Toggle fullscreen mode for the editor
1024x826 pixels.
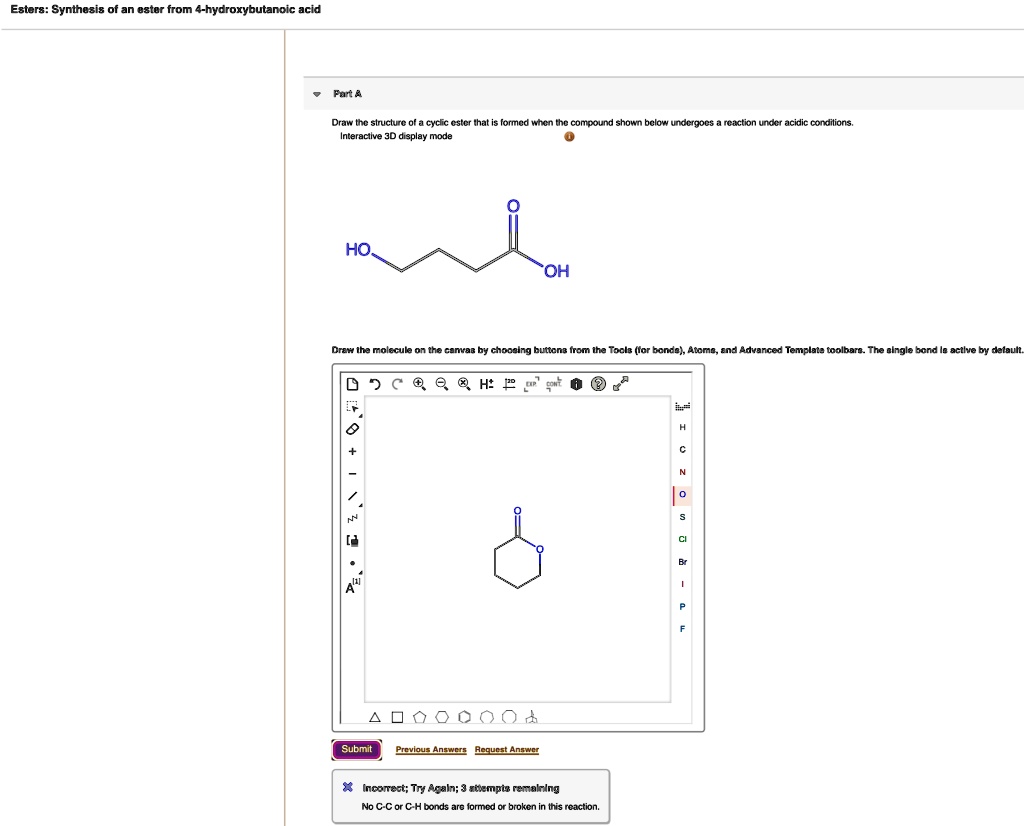[x=621, y=383]
